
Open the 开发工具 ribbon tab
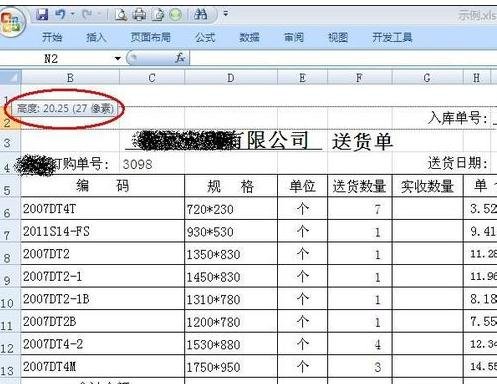(x=392, y=37)
